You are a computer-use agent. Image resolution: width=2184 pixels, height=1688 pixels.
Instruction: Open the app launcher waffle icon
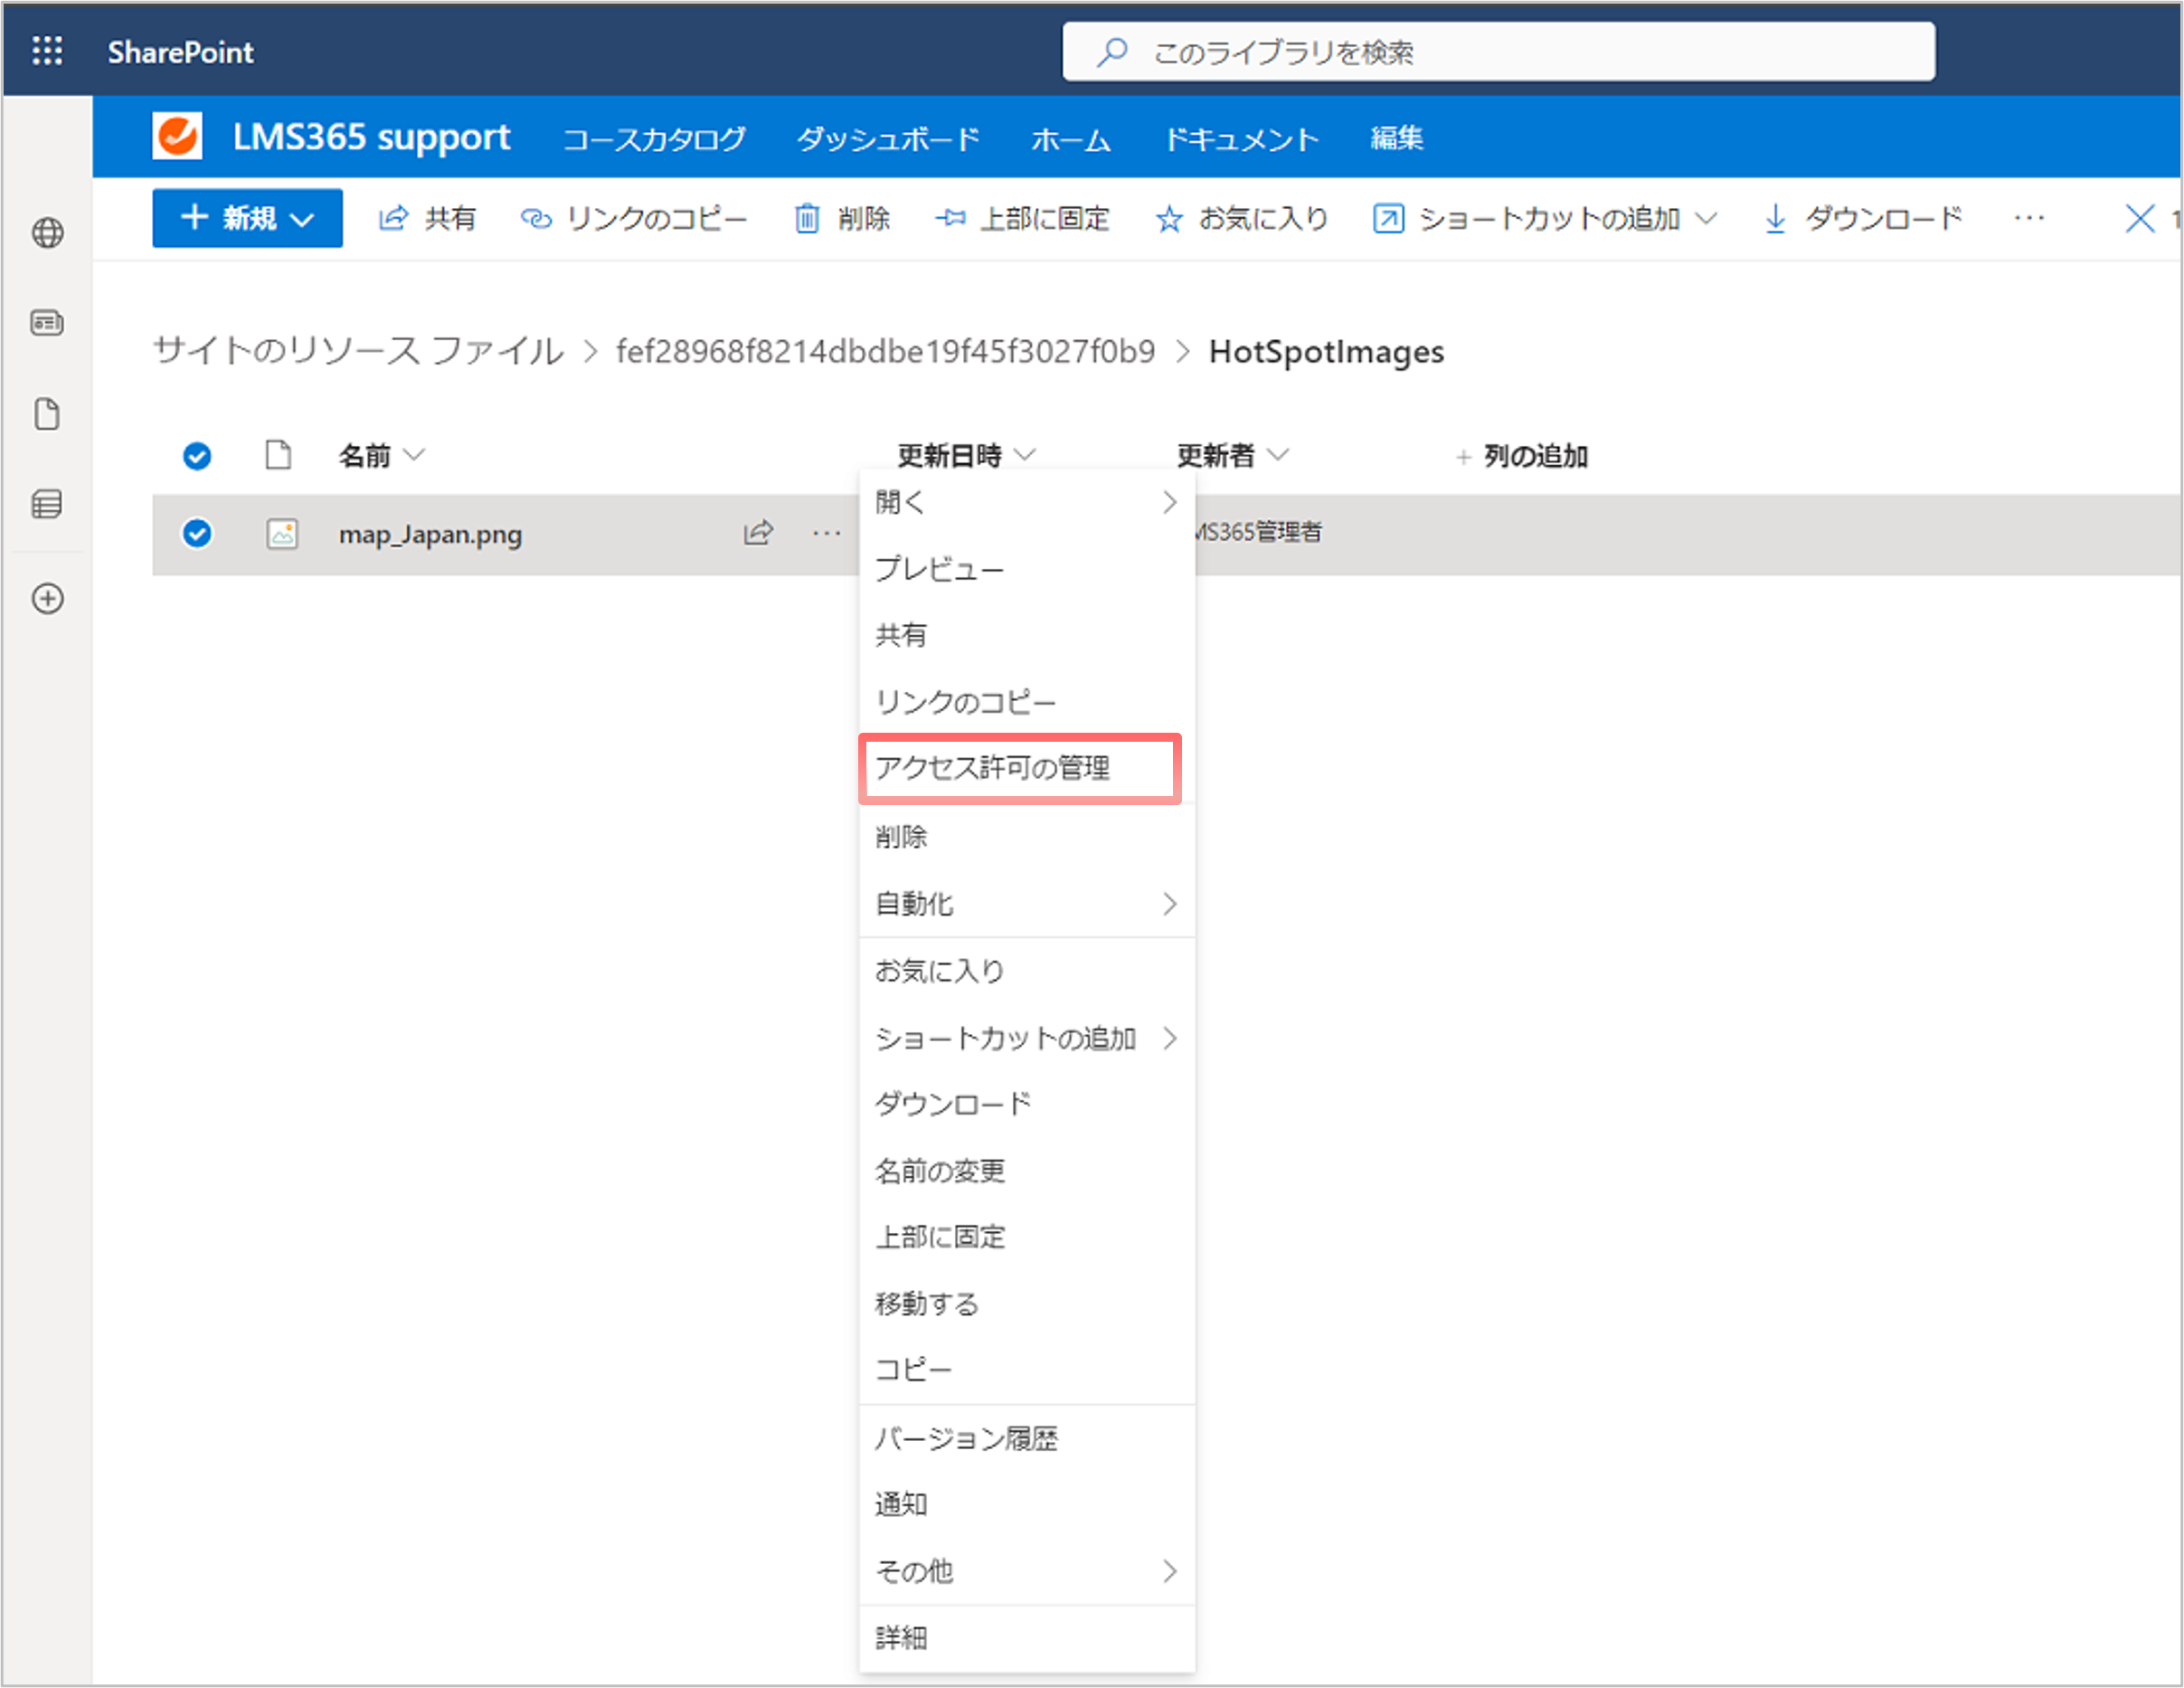coord(47,50)
